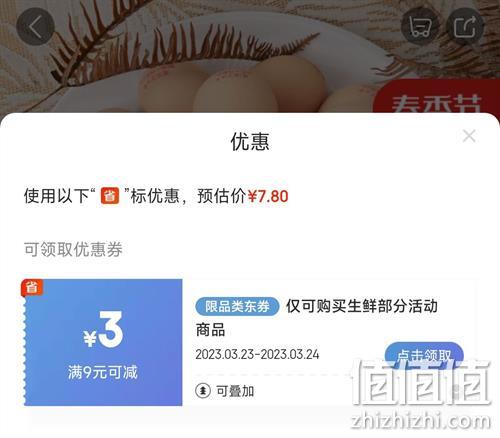
Task: Click the 可叠加 stack icon
Action: coord(203,390)
